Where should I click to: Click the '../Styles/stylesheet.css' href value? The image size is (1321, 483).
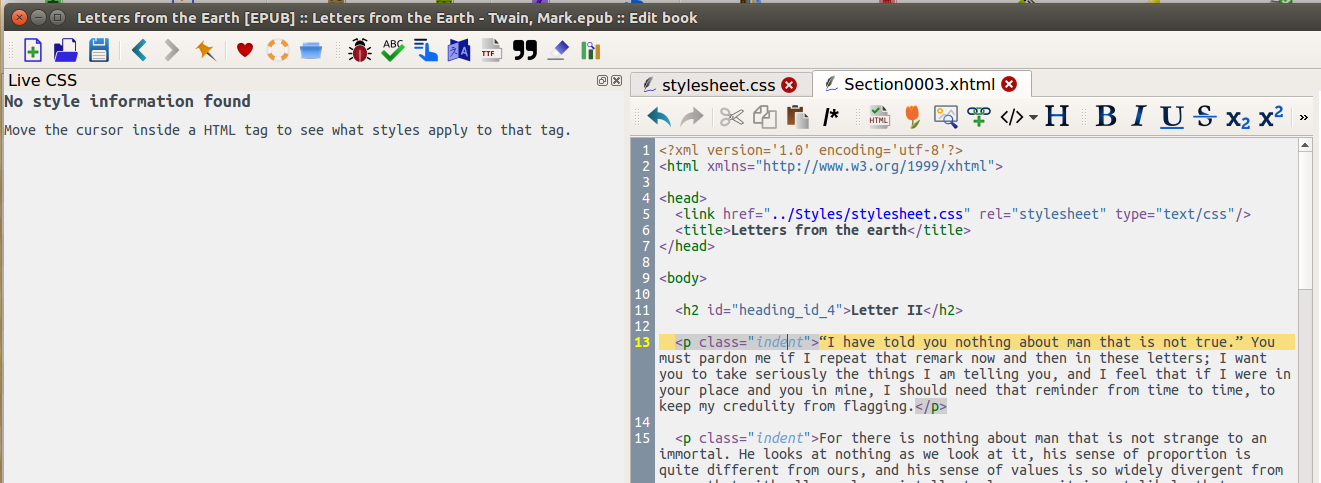point(866,214)
